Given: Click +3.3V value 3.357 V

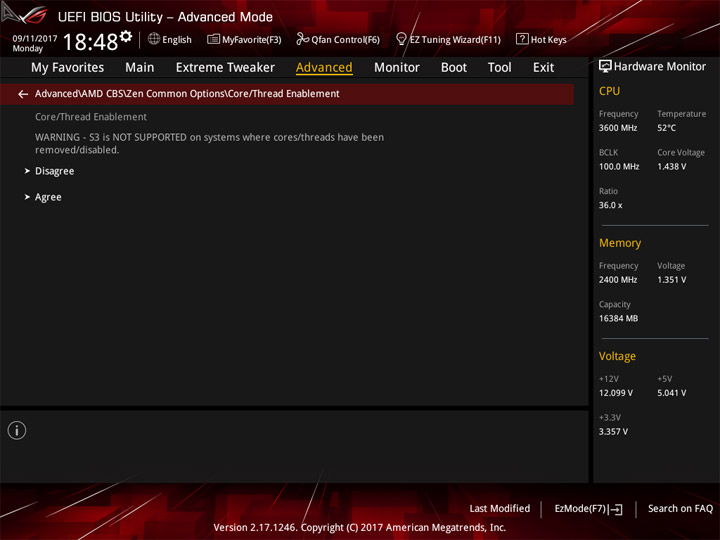Looking at the screenshot, I should [613, 432].
